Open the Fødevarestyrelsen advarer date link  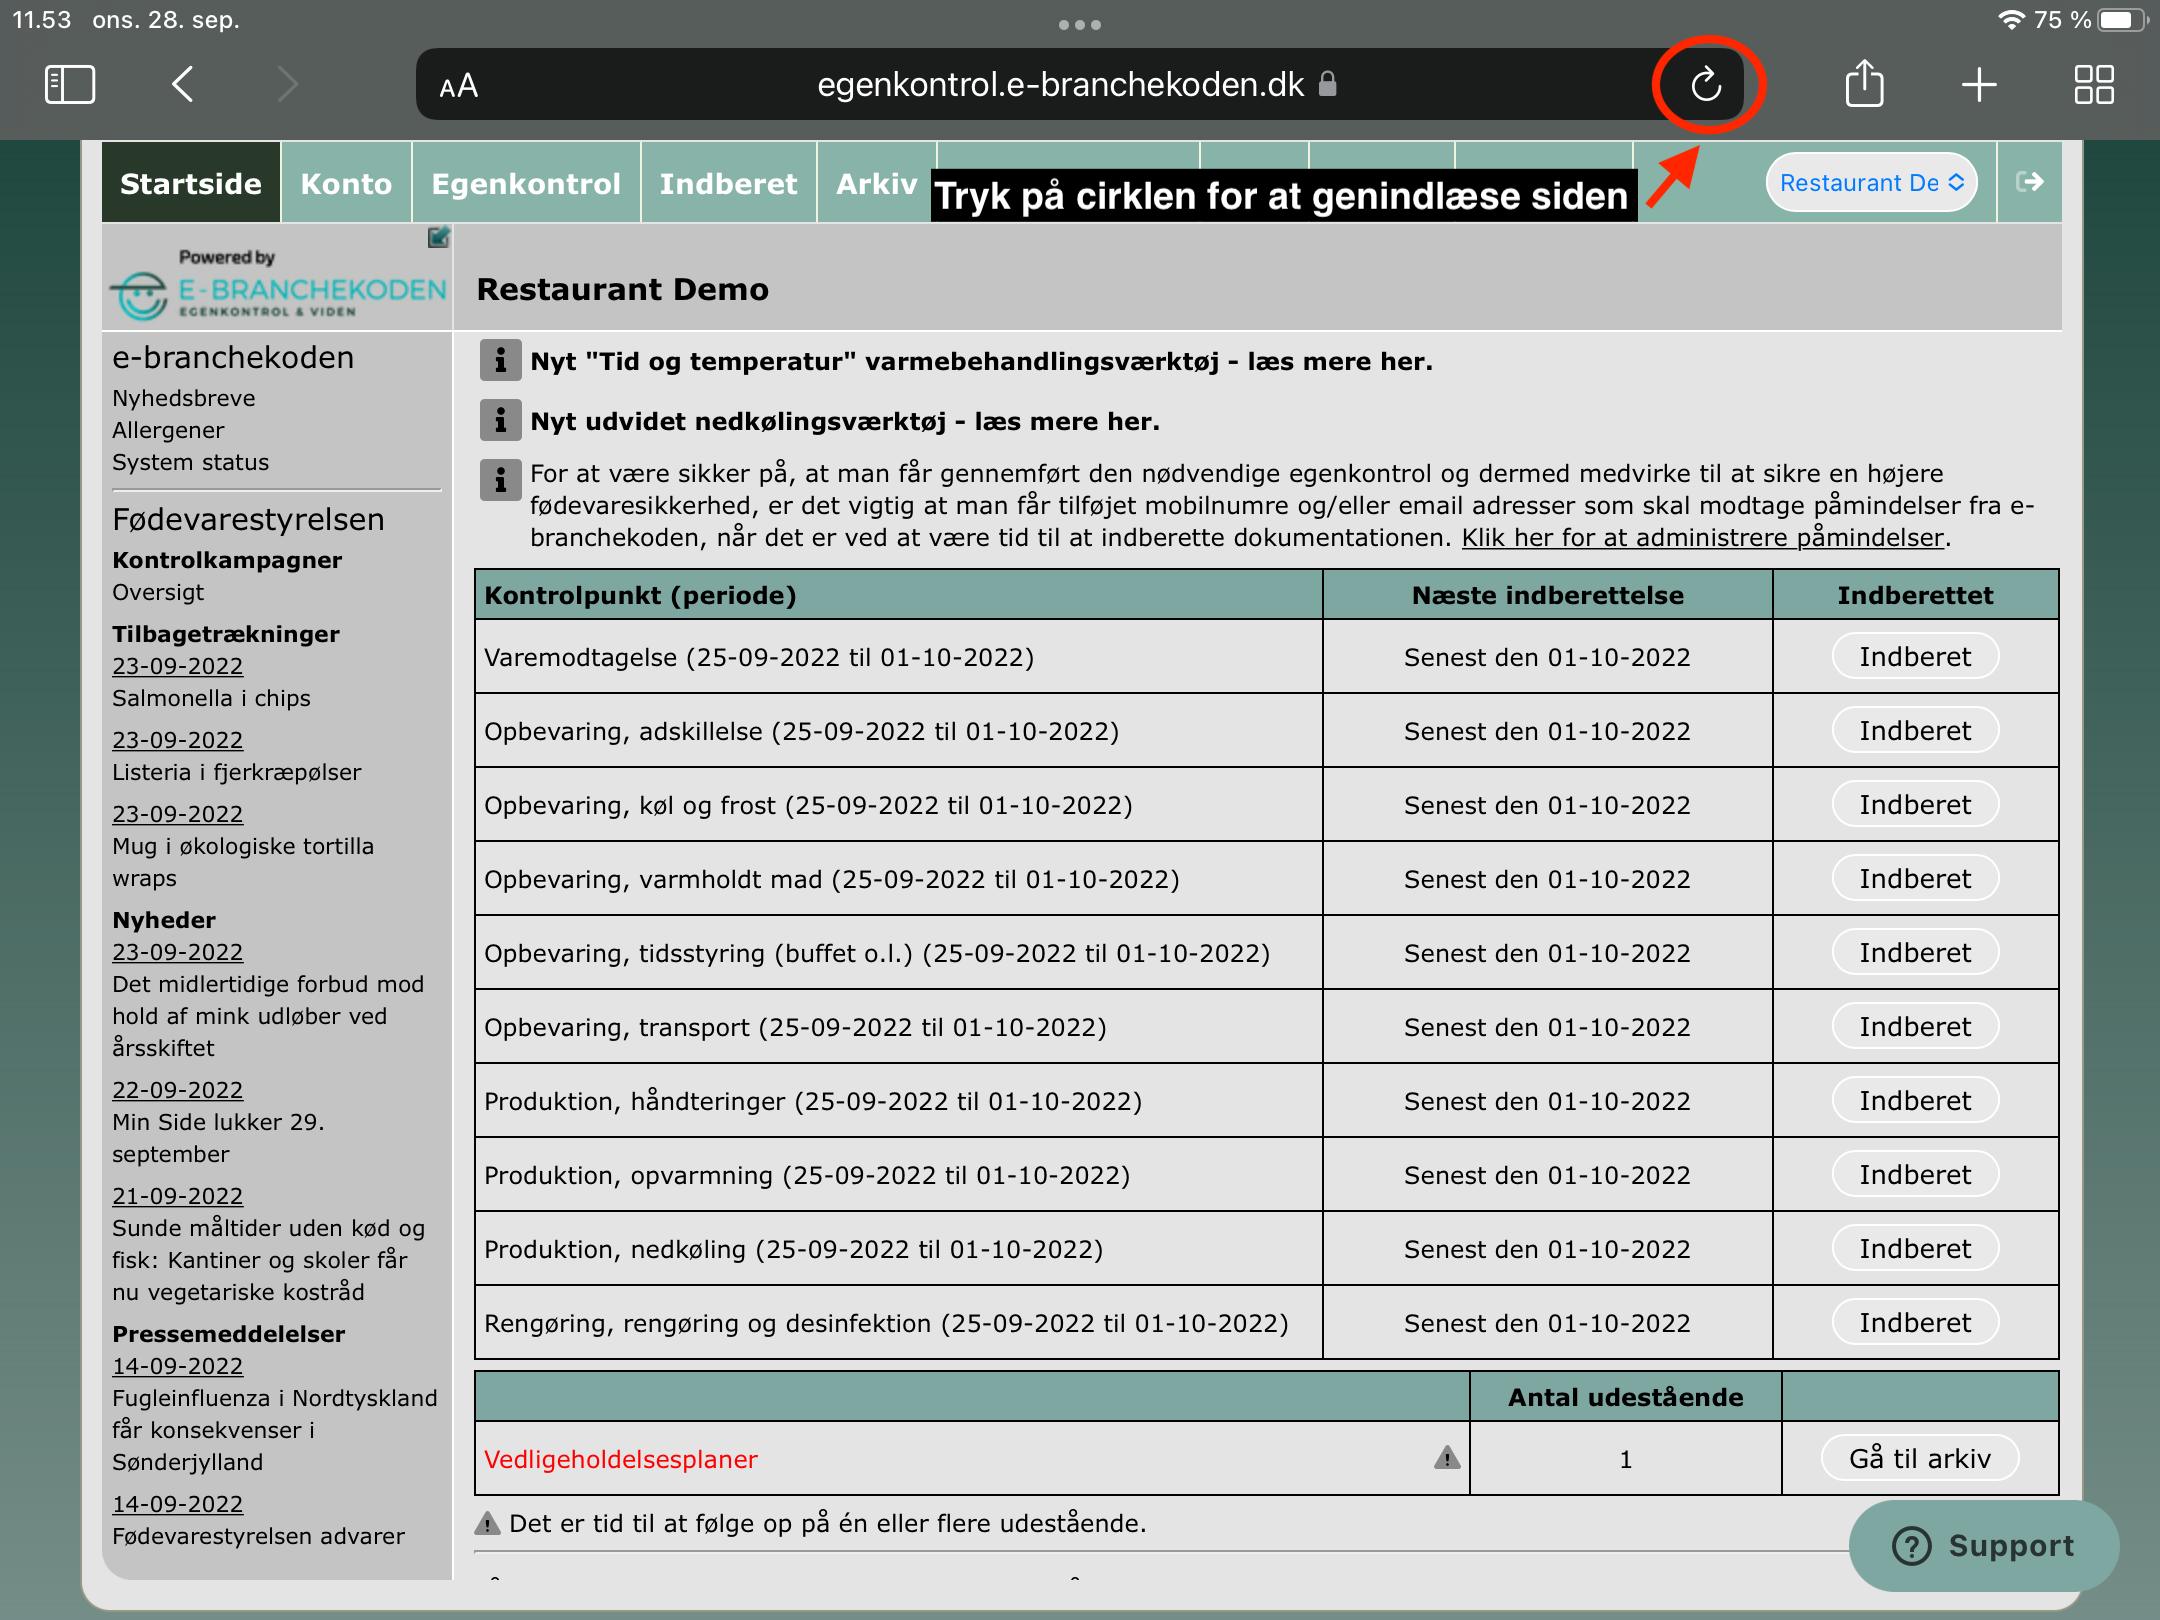point(178,1504)
